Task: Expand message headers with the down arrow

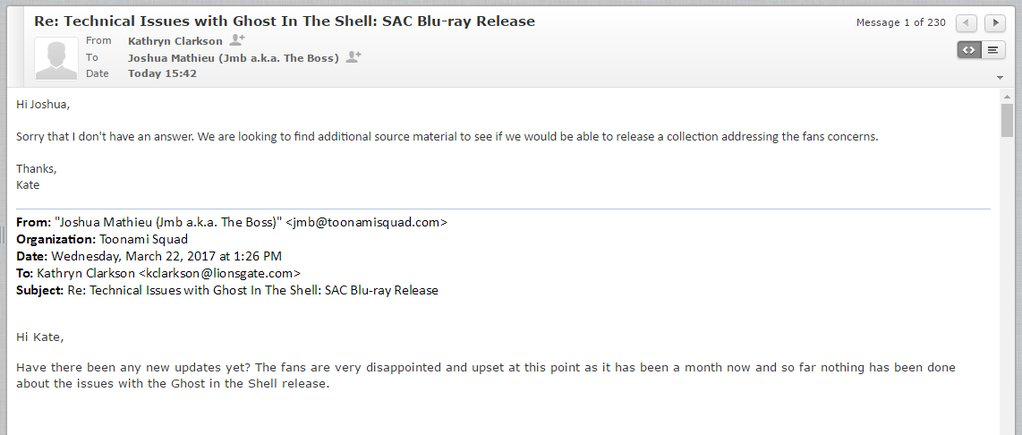Action: click(1000, 78)
